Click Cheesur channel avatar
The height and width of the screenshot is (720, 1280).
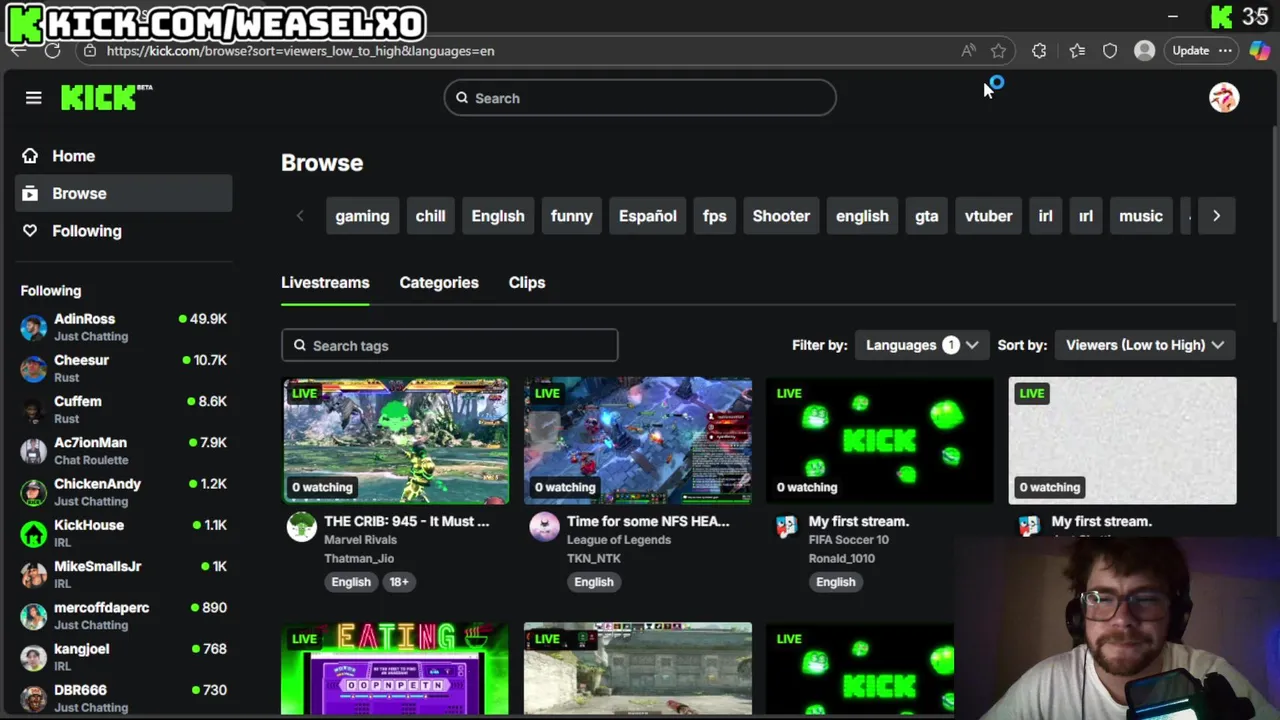coord(34,368)
